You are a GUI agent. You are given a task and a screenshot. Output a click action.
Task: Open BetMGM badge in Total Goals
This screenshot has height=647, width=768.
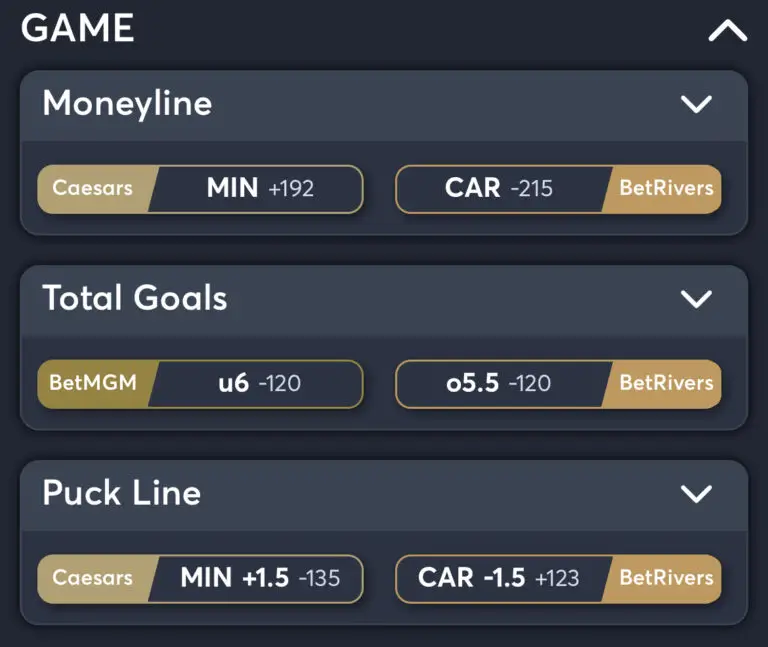91,383
